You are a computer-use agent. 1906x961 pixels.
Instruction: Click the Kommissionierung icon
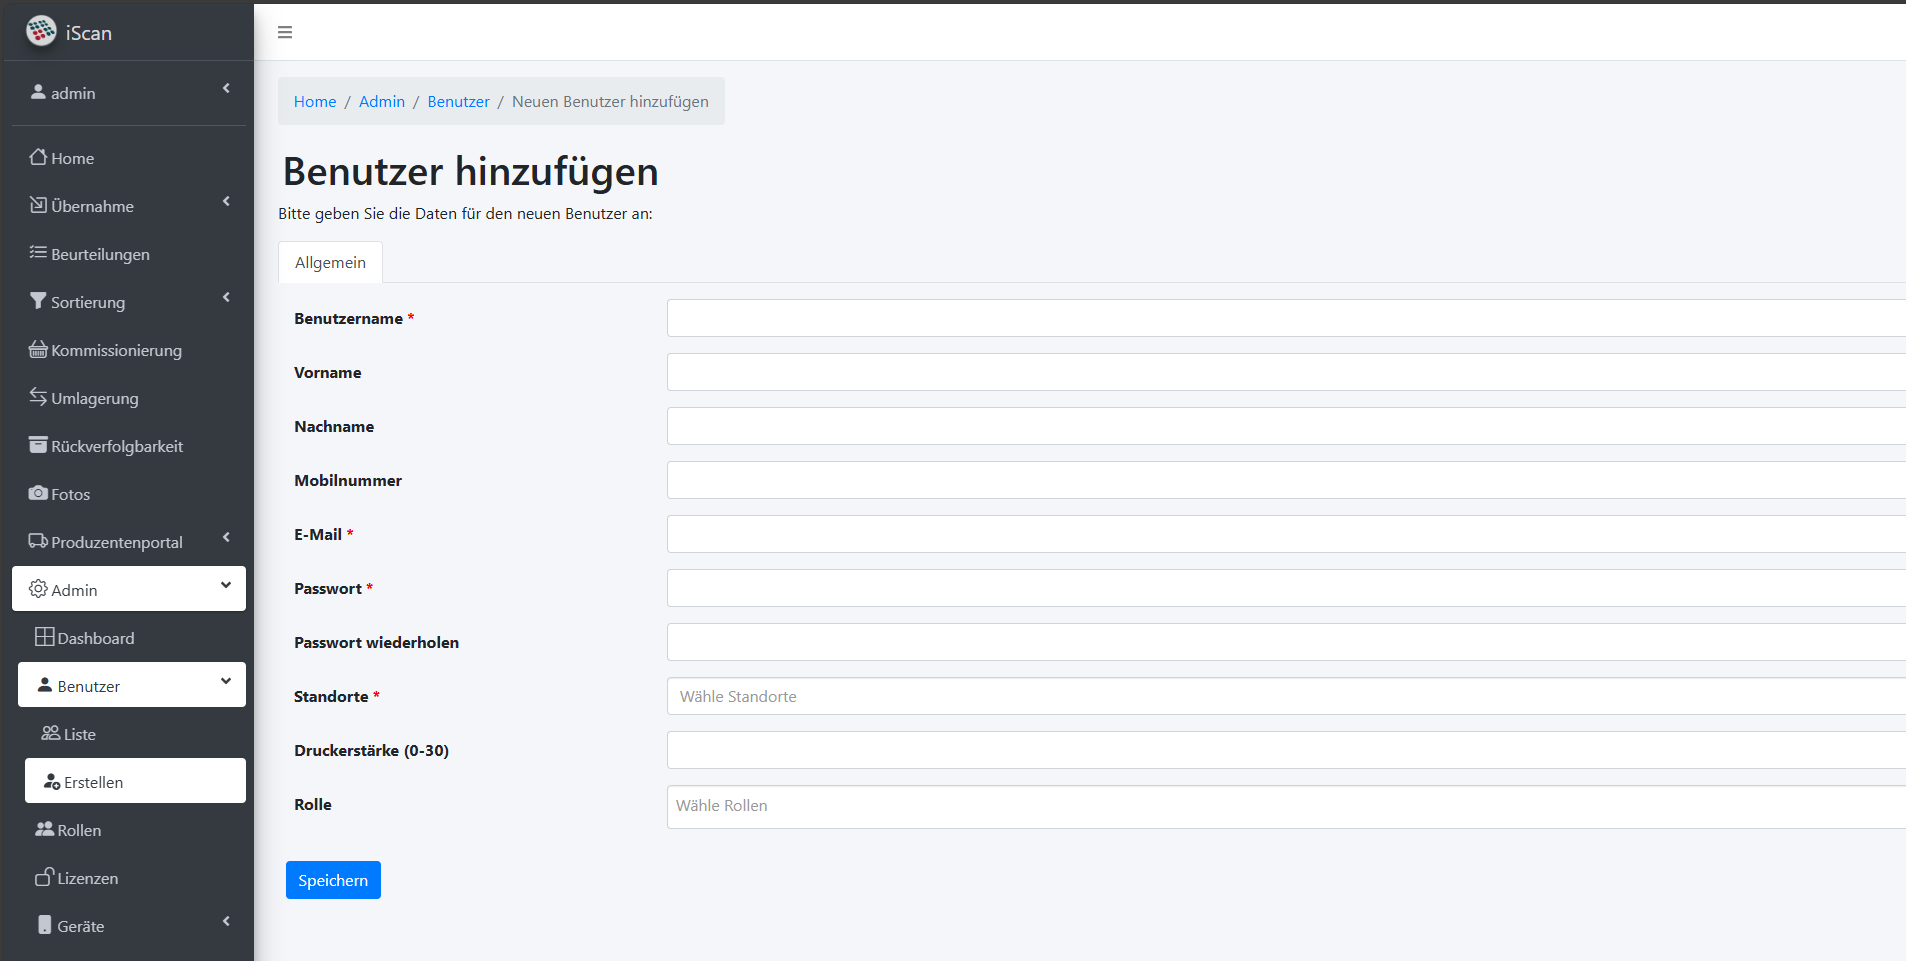tap(37, 349)
